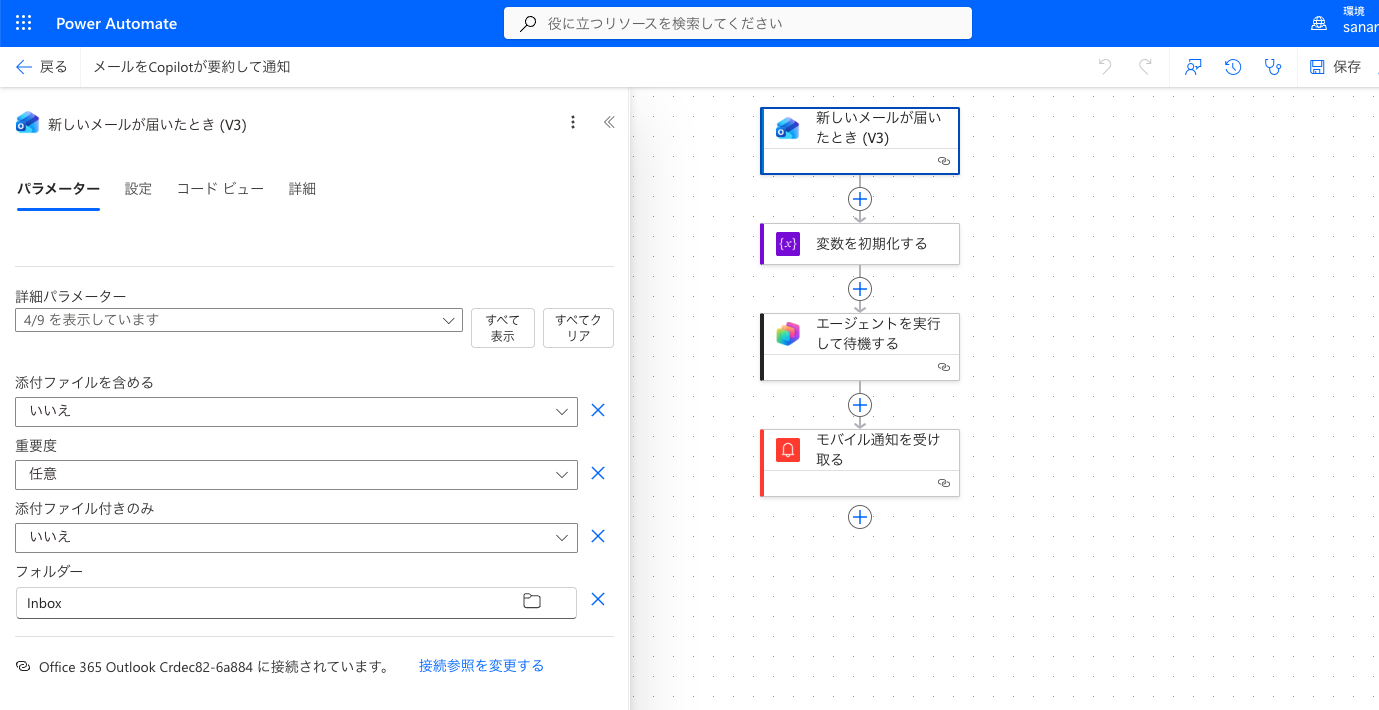Screen dimensions: 1379x710
Task: Select the 新しいメールが届いたとき trigger card
Action: pyautogui.click(x=860, y=141)
